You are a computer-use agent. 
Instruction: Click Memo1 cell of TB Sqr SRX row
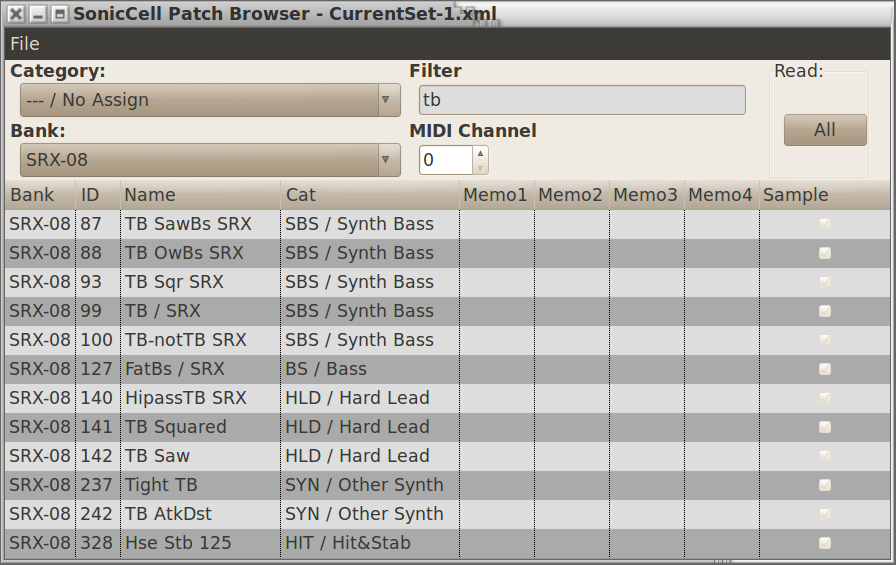pos(497,282)
